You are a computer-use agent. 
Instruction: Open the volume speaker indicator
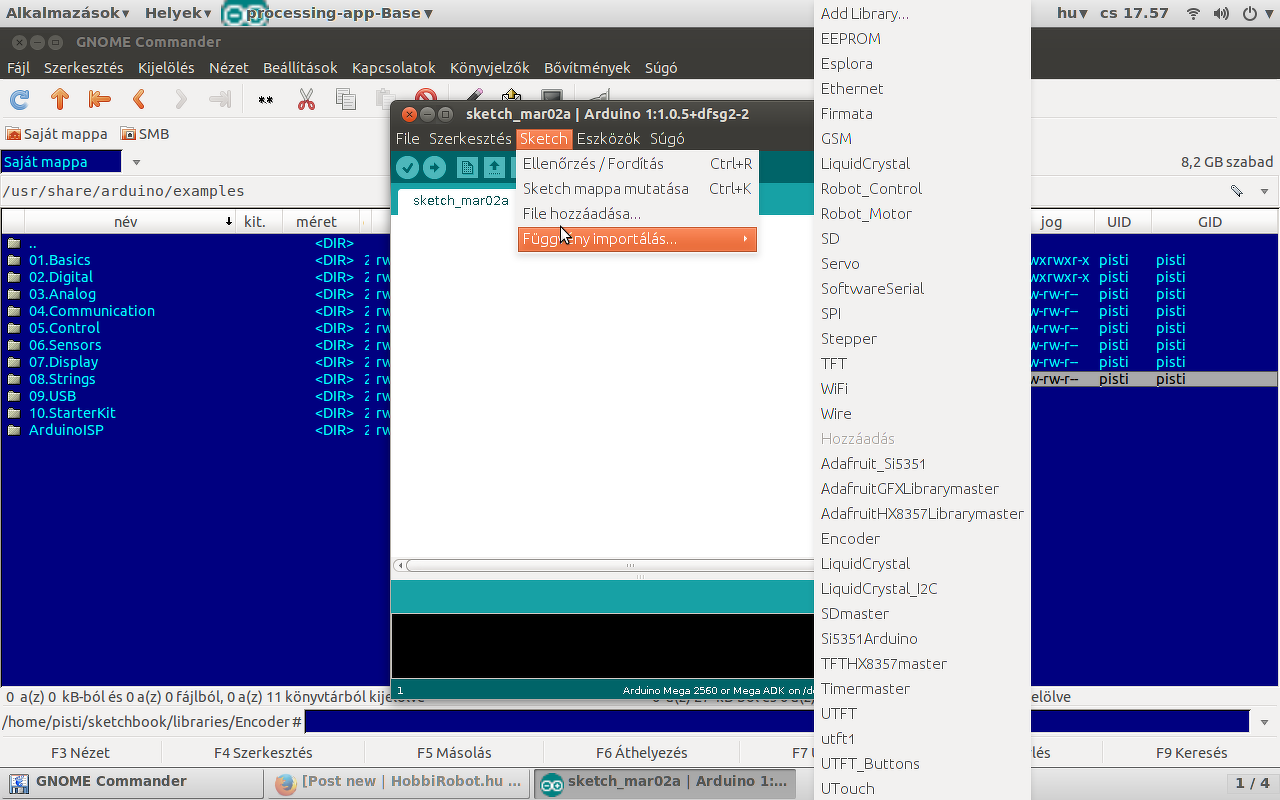1221,13
